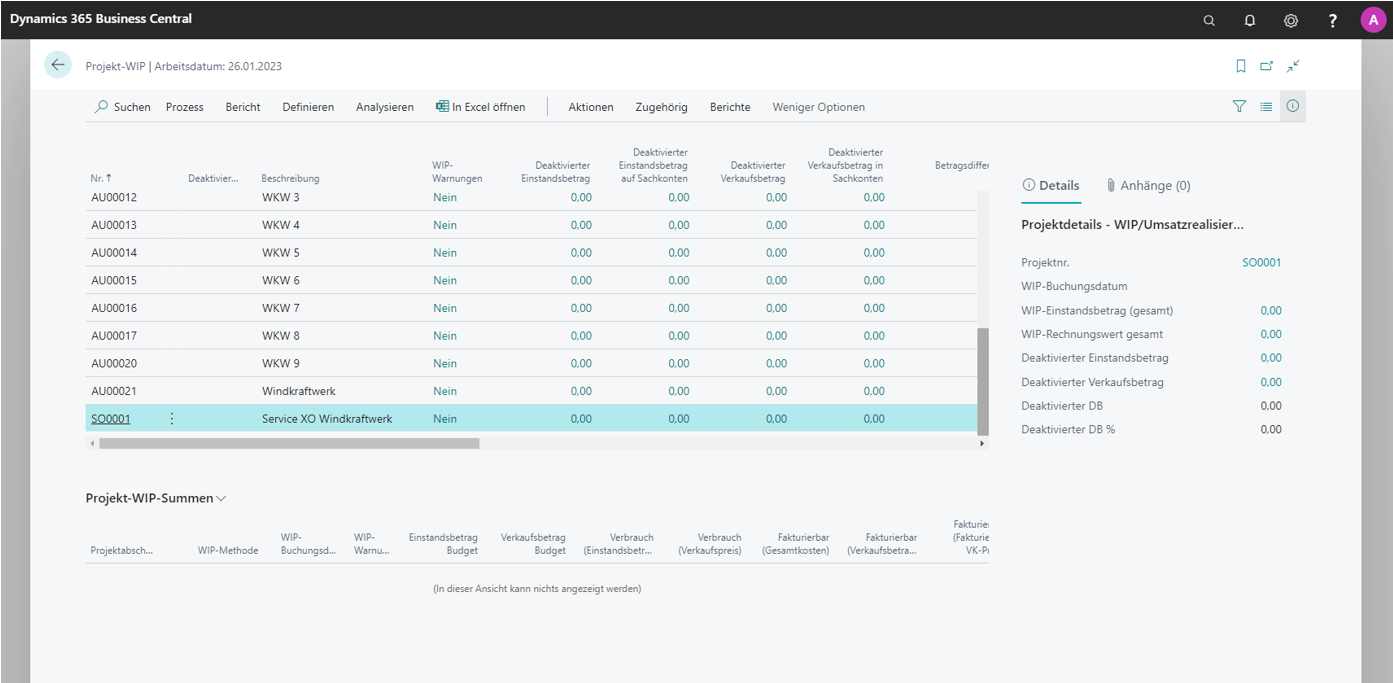Screen dimensions: 1393x683
Task: Click the bookmark page icon
Action: click(1241, 66)
